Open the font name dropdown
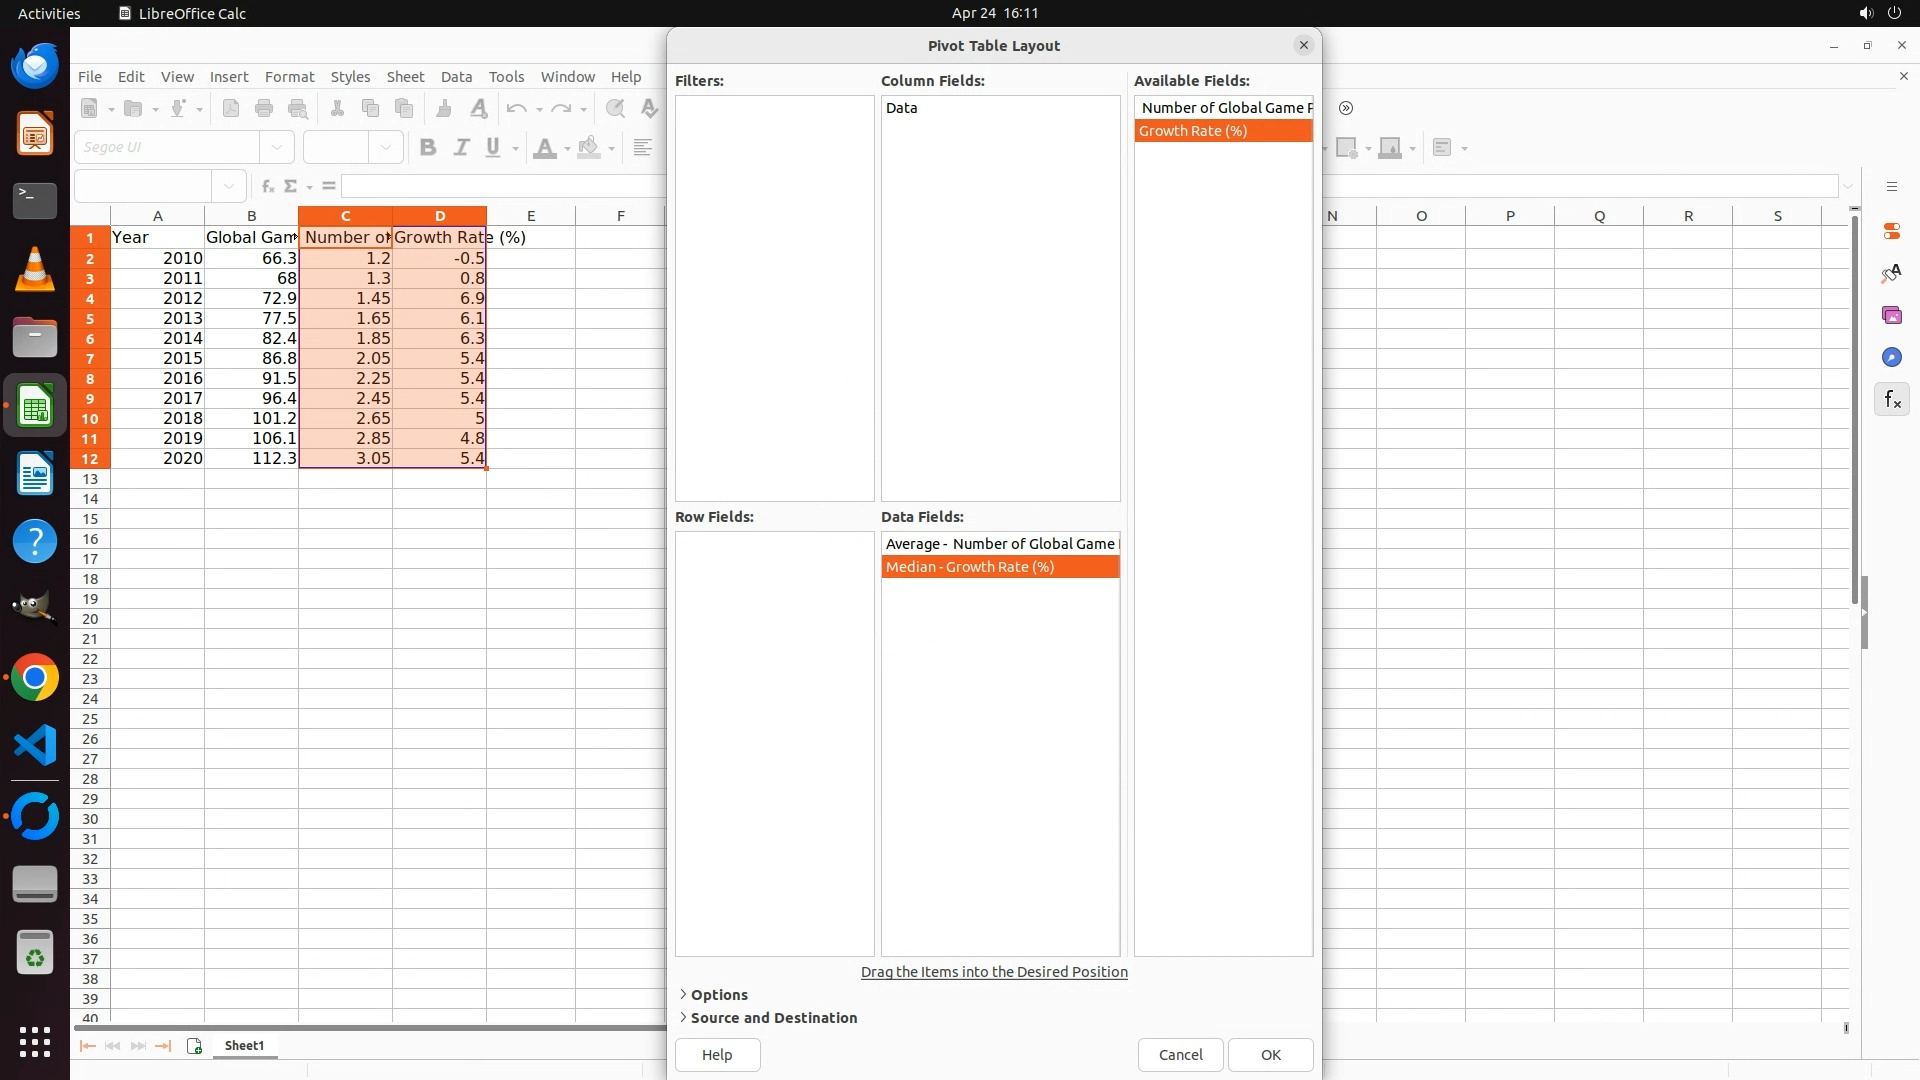Screen dimensions: 1920x1080 click(277, 147)
